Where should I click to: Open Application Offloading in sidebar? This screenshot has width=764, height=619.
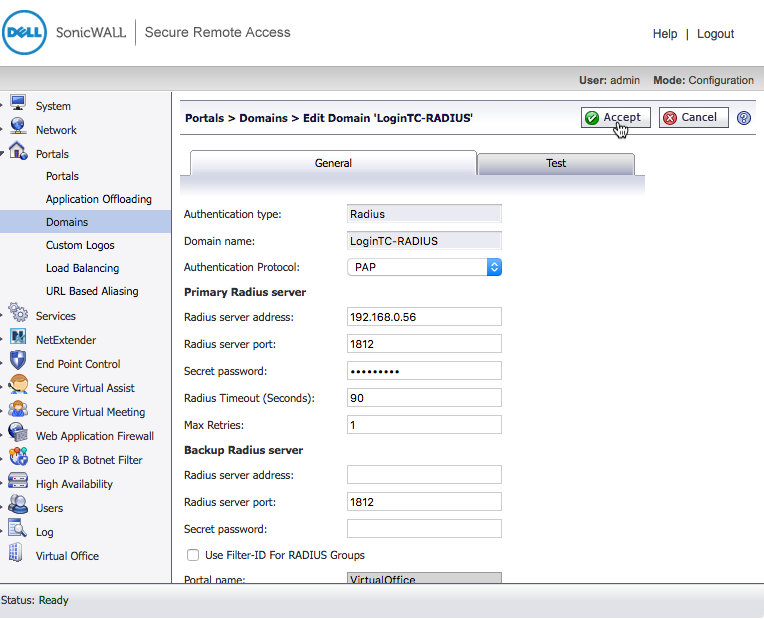pyautogui.click(x=99, y=199)
